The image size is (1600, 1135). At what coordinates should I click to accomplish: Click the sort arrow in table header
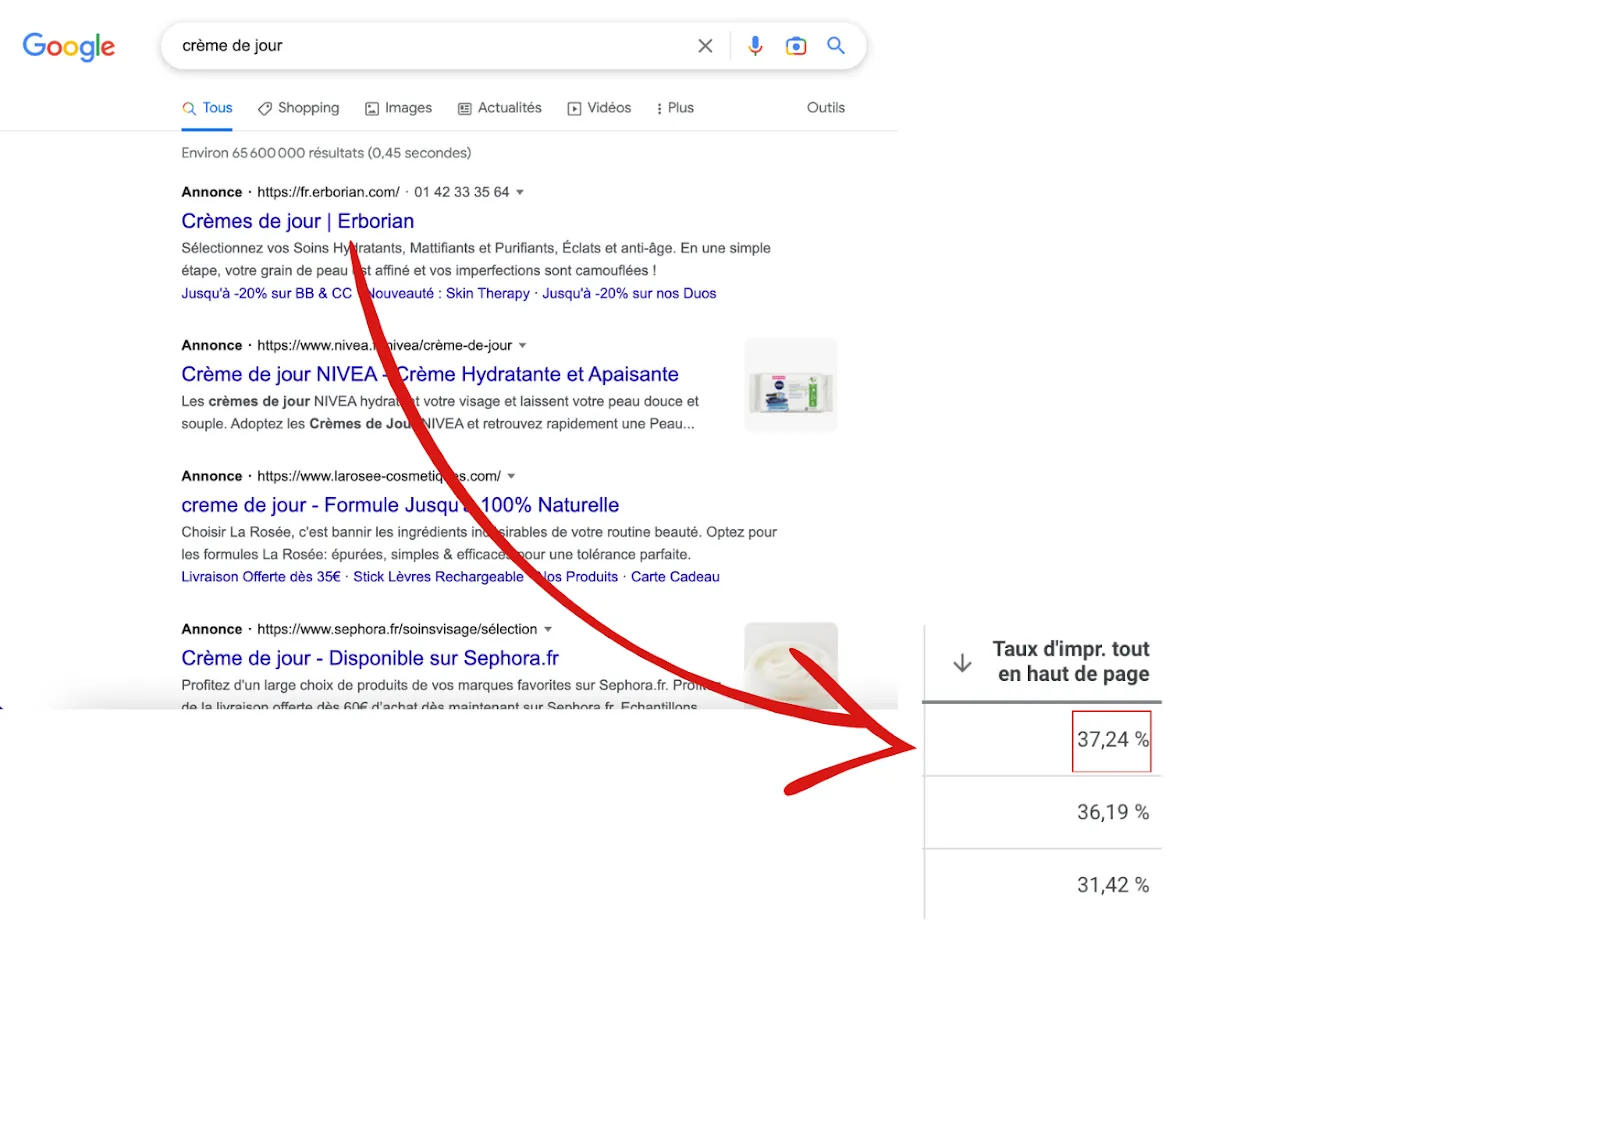962,663
